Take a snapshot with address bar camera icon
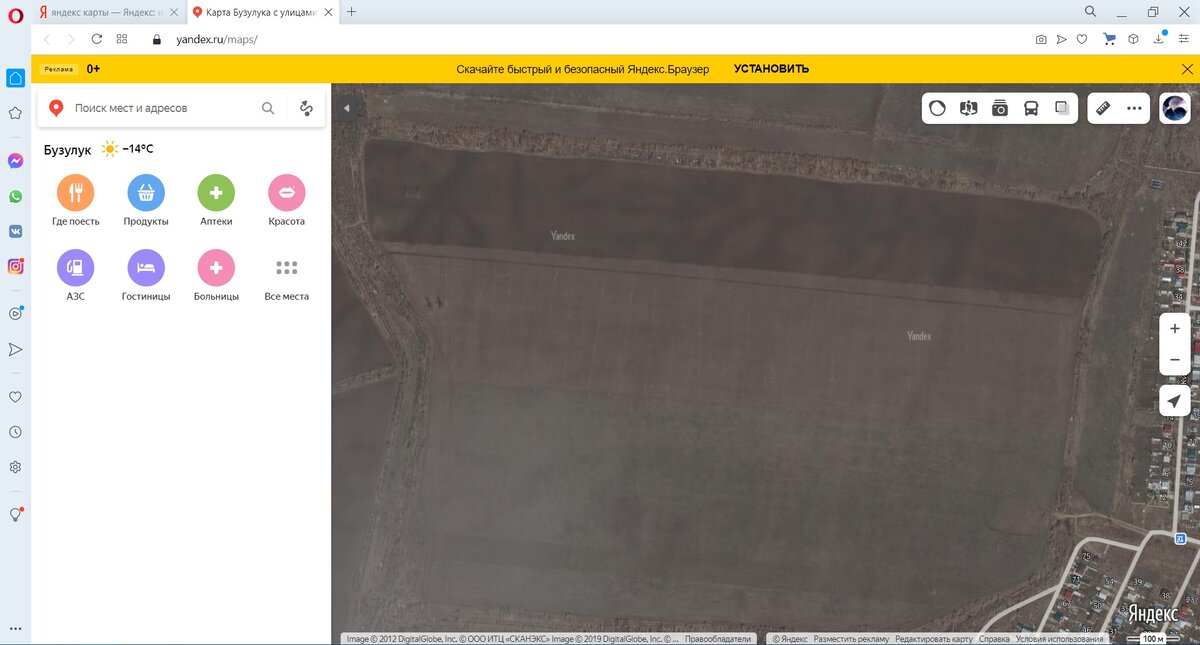 [1041, 40]
